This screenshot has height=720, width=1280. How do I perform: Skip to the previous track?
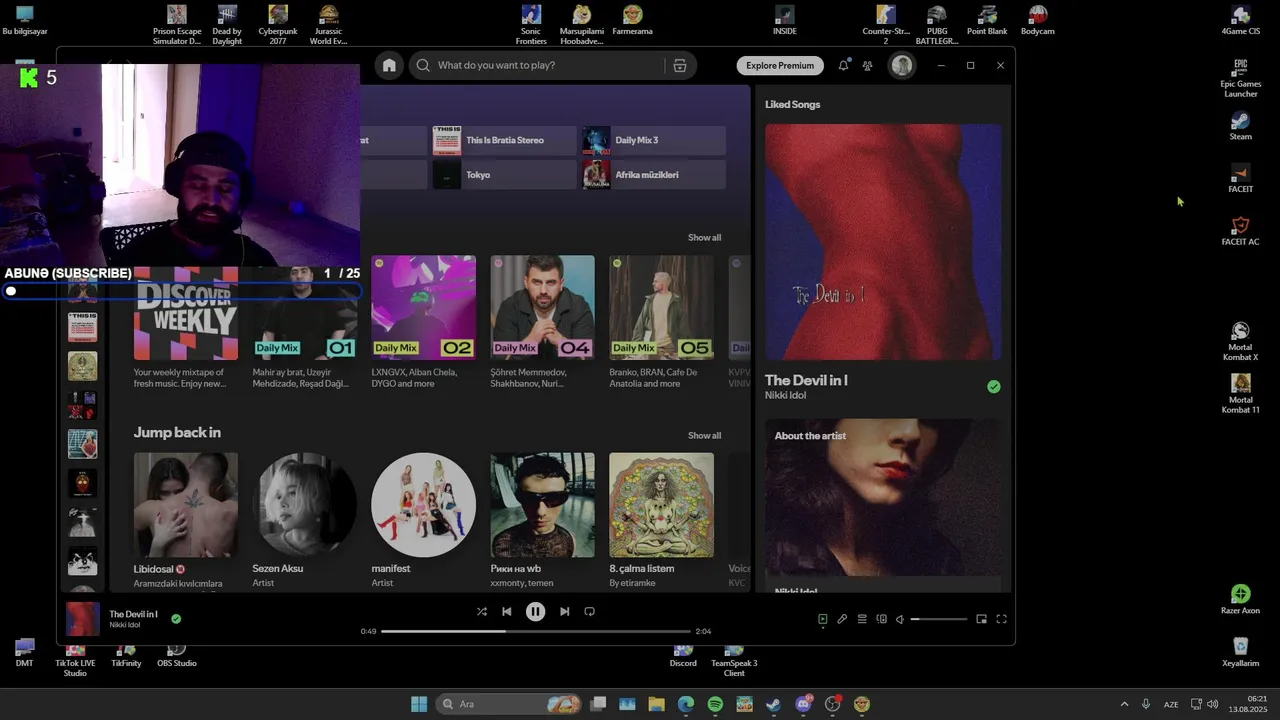507,611
